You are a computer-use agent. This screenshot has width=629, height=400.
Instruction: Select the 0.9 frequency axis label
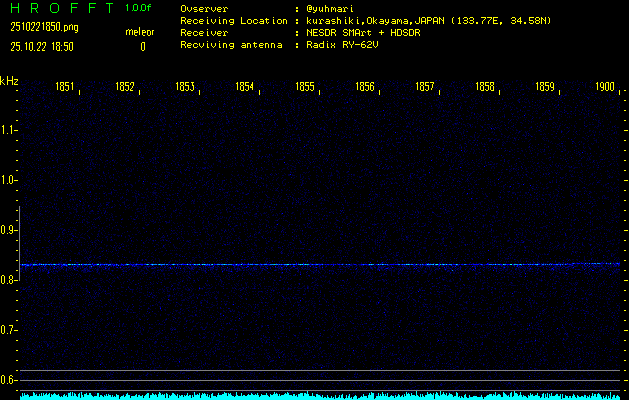(9, 230)
